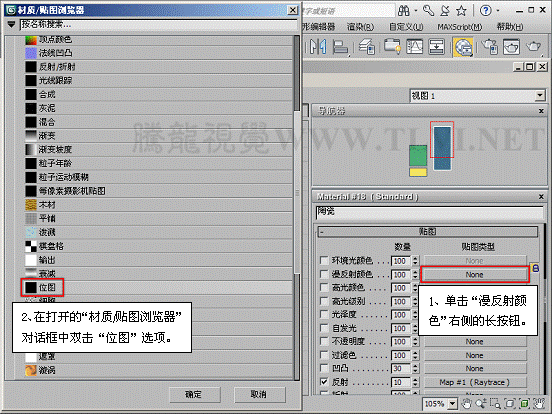Open the 帮助(H) menu
Screen dimensions: 552x414
[509, 27]
